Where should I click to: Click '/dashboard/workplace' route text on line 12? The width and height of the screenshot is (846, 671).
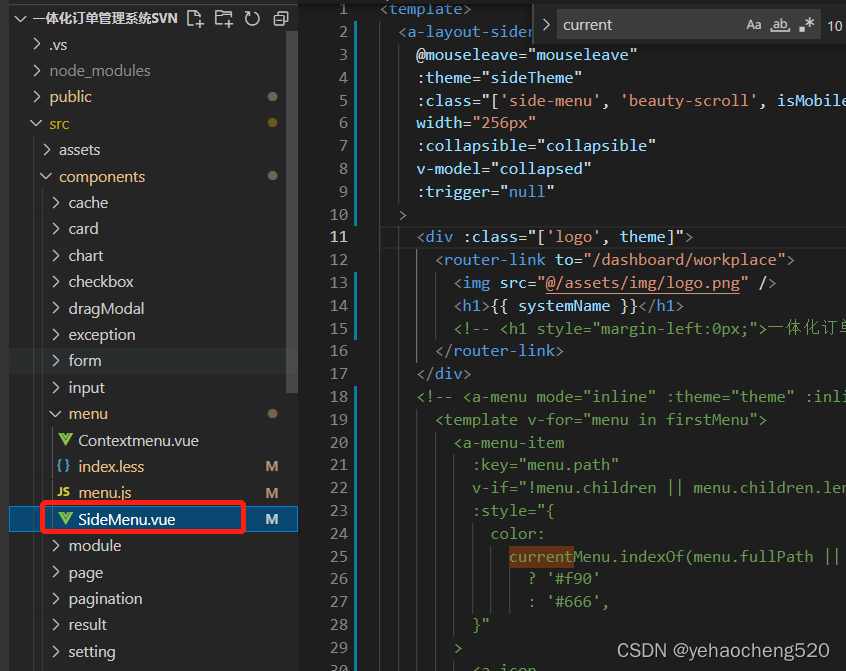(684, 260)
